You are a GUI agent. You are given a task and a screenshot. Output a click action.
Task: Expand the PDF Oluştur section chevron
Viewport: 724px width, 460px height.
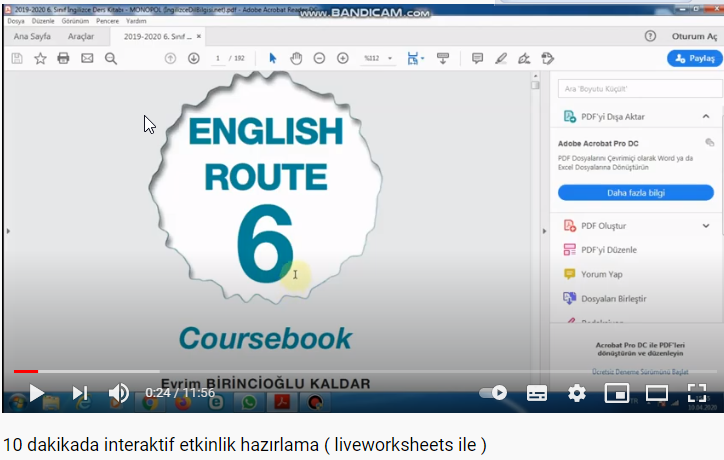click(x=706, y=226)
